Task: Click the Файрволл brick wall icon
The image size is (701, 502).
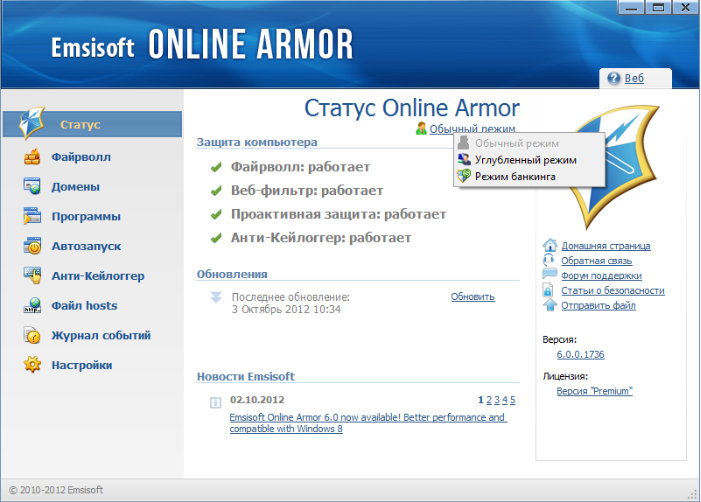Action: click(32, 157)
